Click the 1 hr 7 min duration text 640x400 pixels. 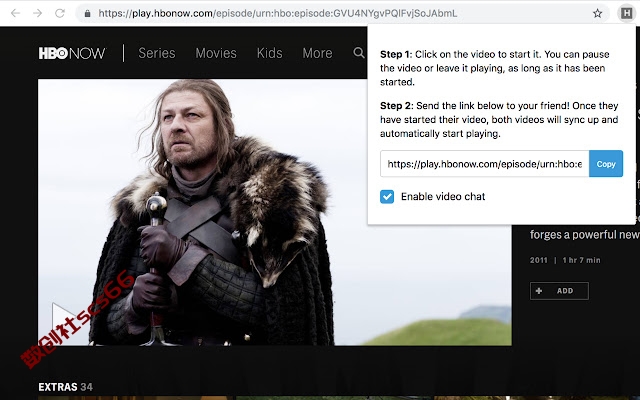tap(581, 260)
